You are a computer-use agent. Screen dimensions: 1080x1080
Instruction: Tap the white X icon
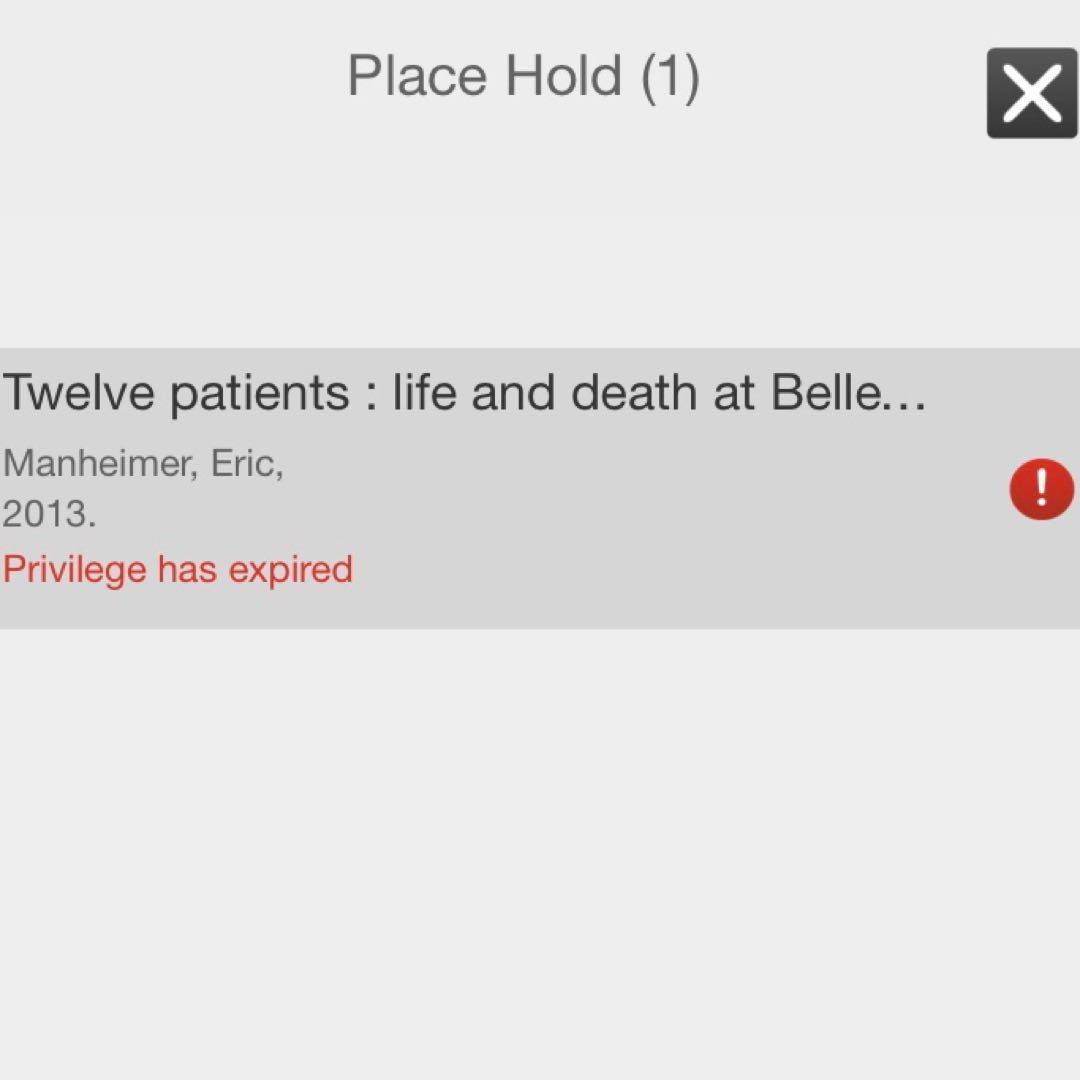(1032, 93)
